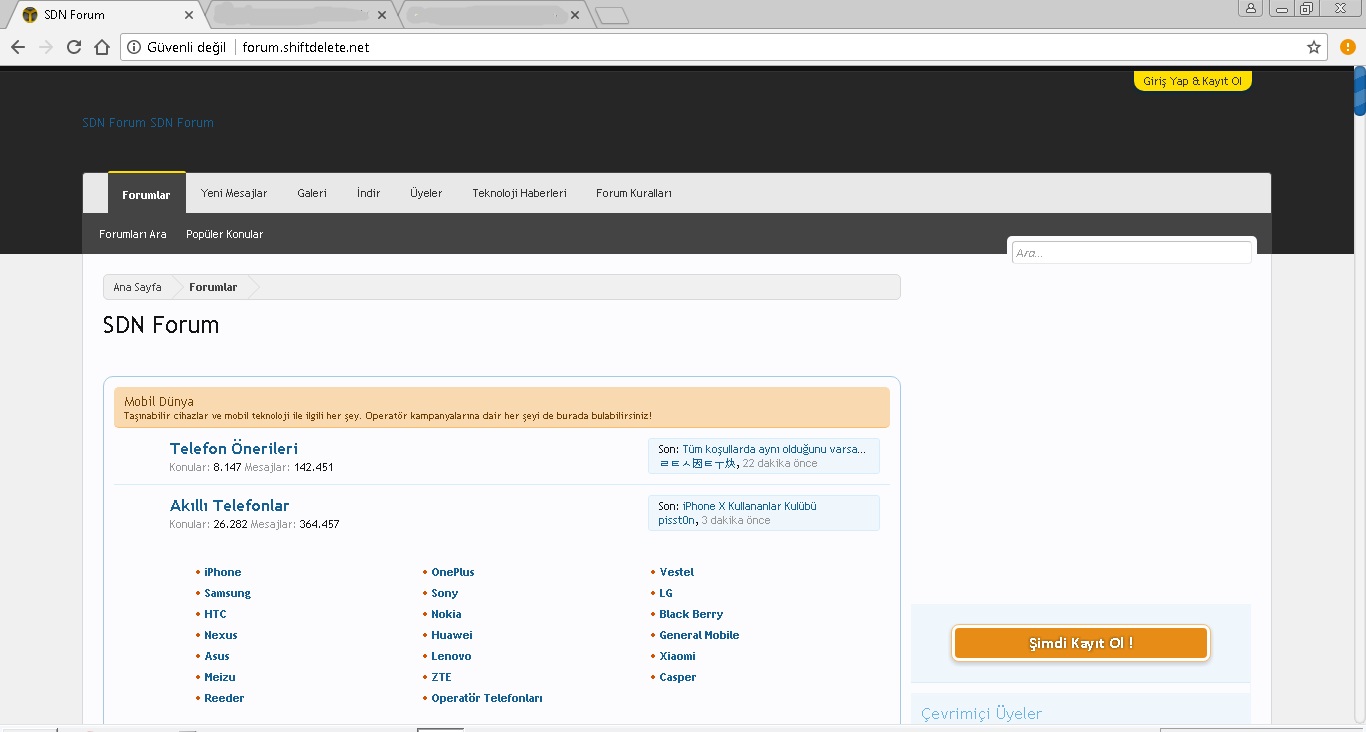Open the Xiaomi subforum
The height and width of the screenshot is (732, 1366).
[678, 656]
